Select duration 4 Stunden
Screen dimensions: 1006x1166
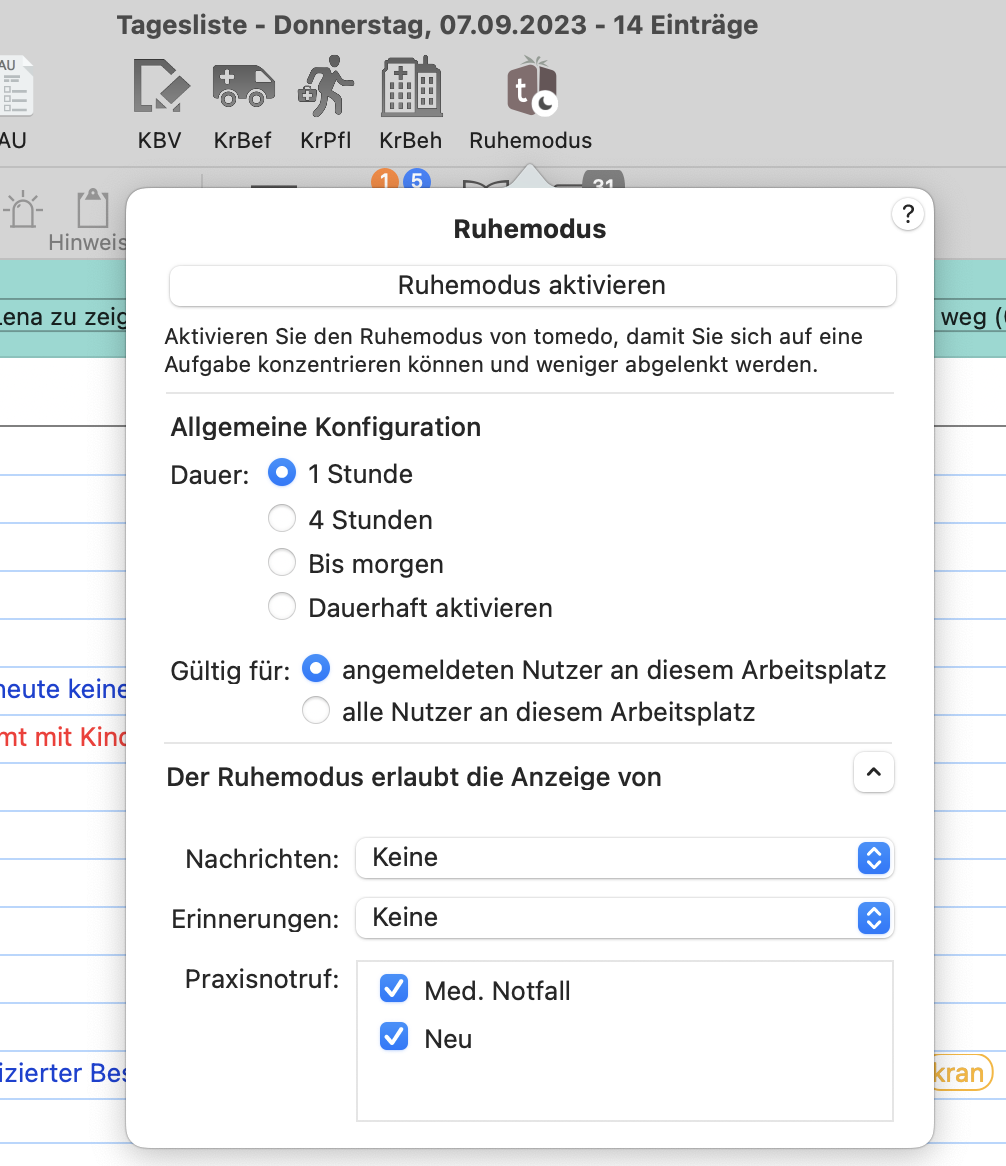point(282,519)
